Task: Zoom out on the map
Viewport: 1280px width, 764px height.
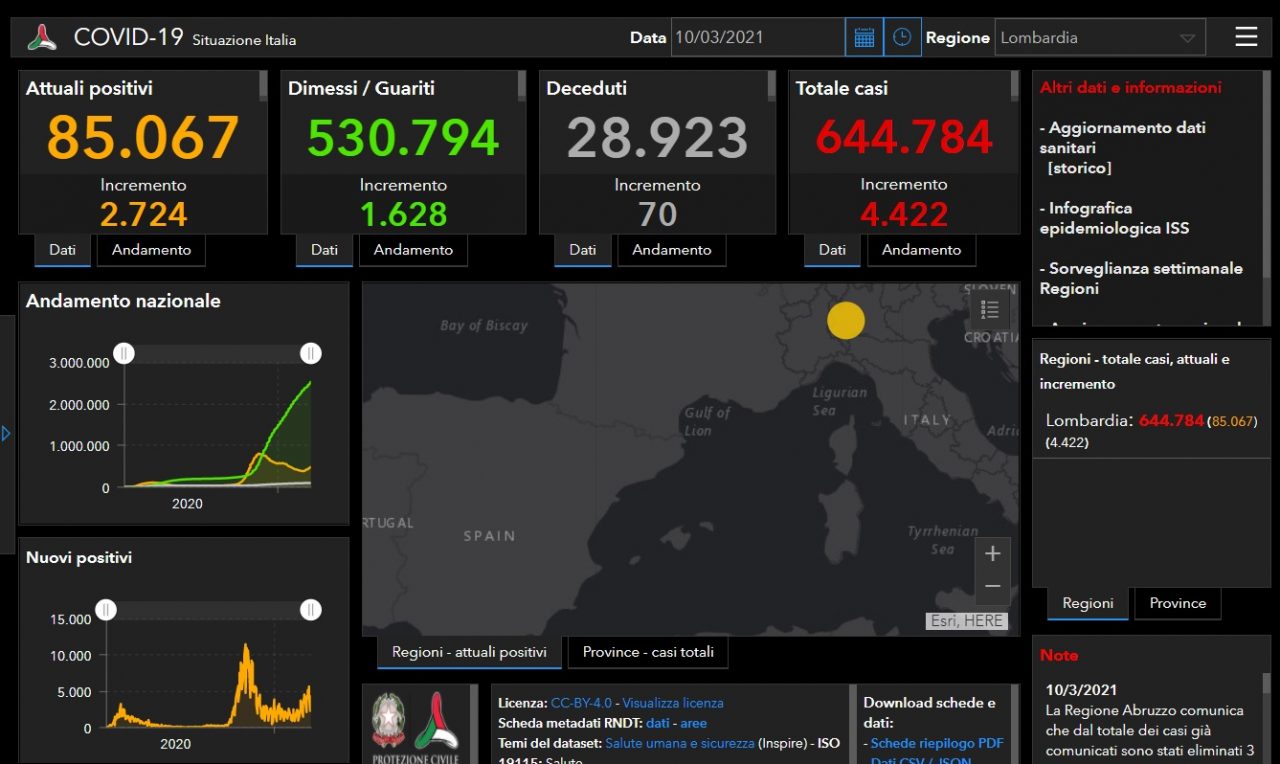Action: tap(992, 586)
